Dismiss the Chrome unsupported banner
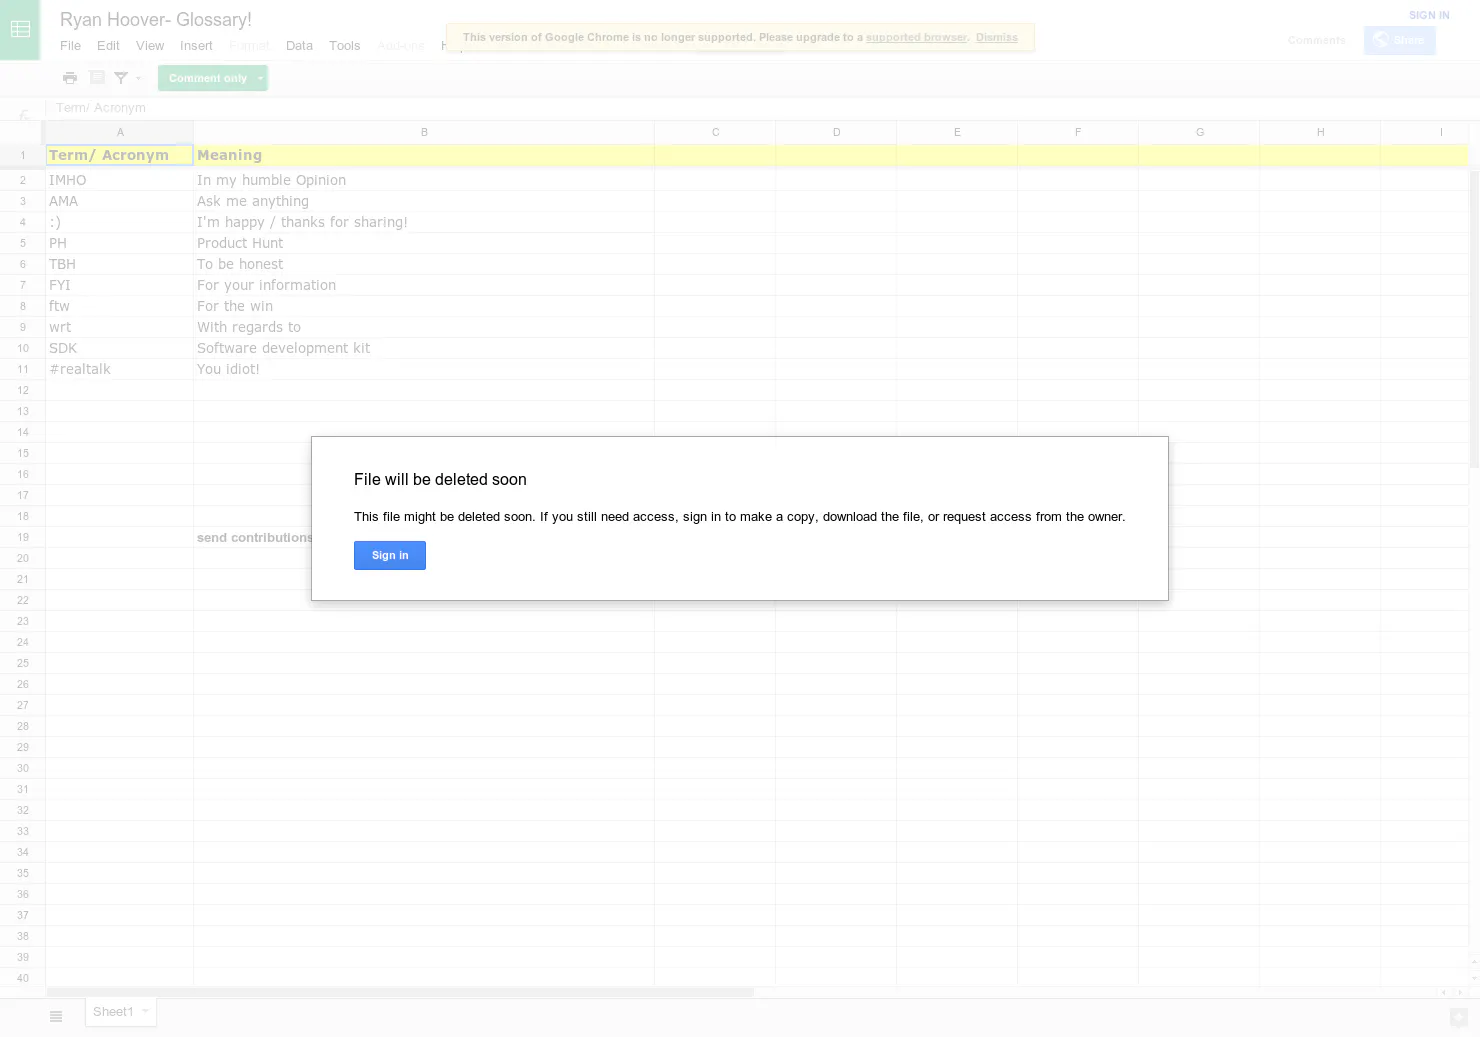Screen dimensions: 1480x1037 coord(997,37)
